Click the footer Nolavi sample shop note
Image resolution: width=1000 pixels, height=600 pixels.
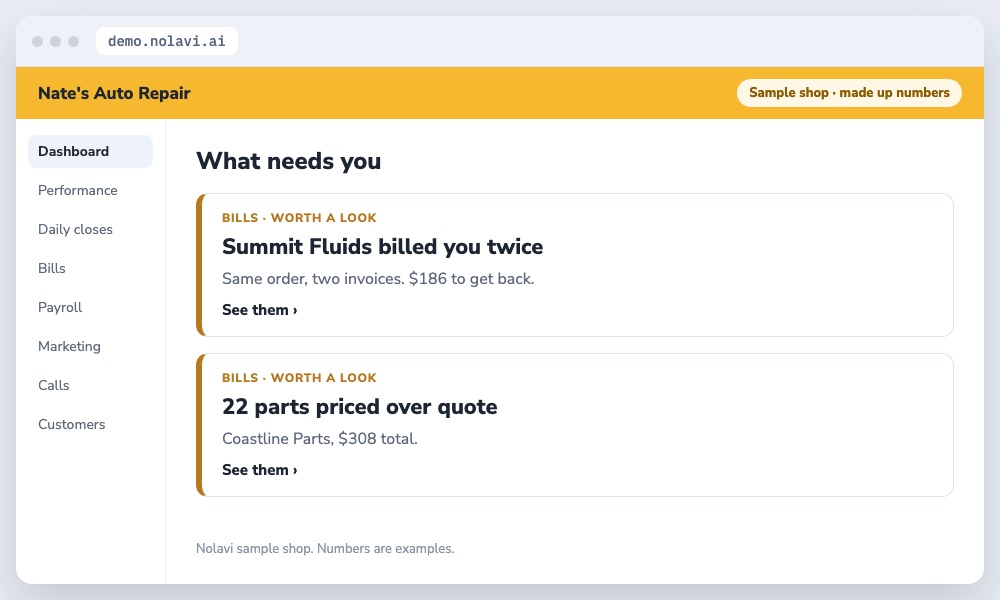coord(325,548)
